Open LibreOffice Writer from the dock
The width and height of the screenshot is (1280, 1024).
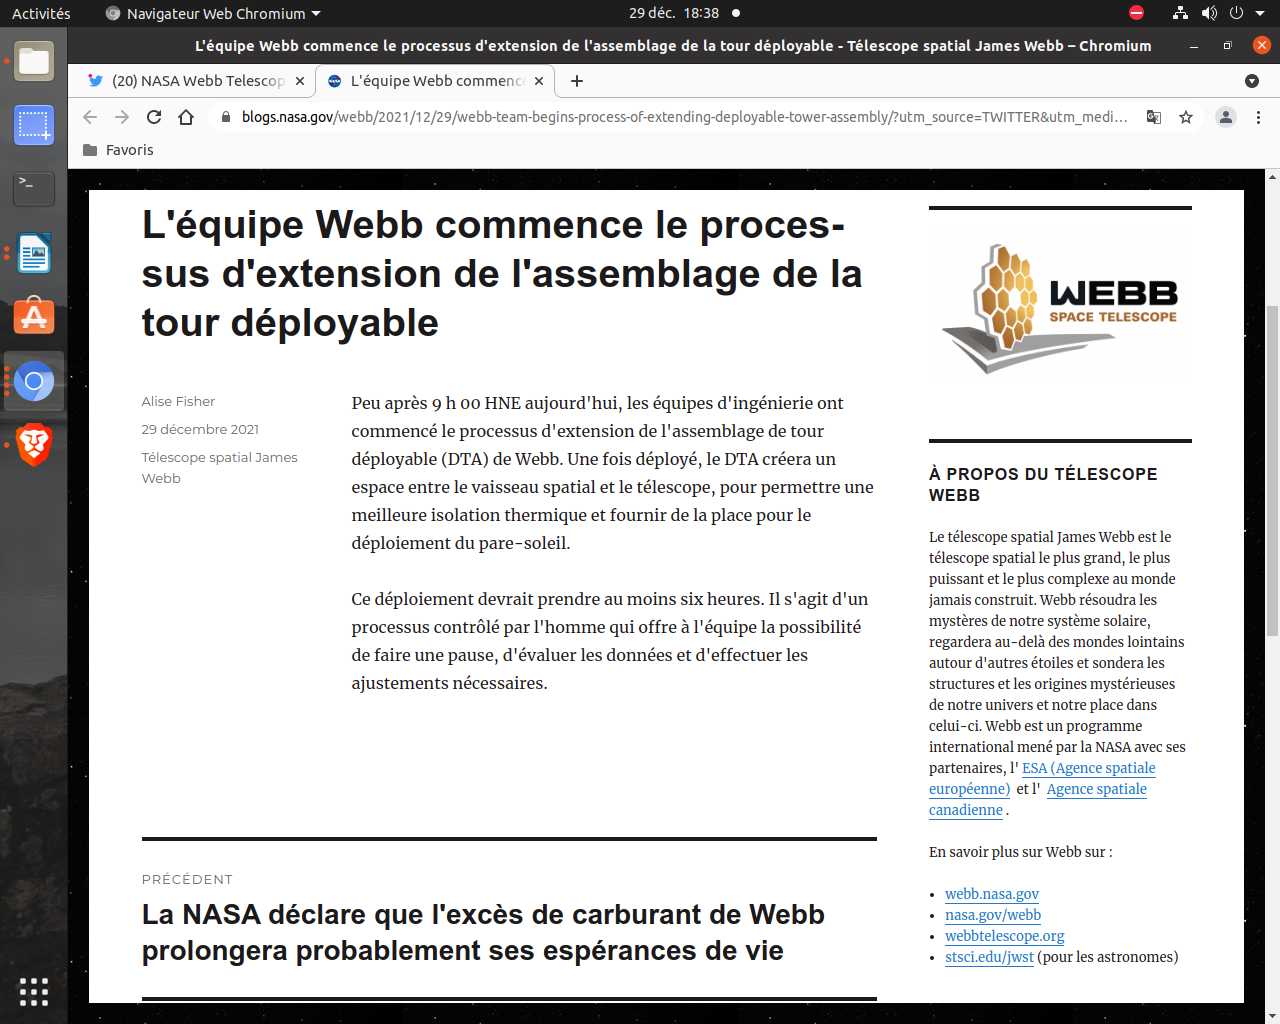click(34, 253)
